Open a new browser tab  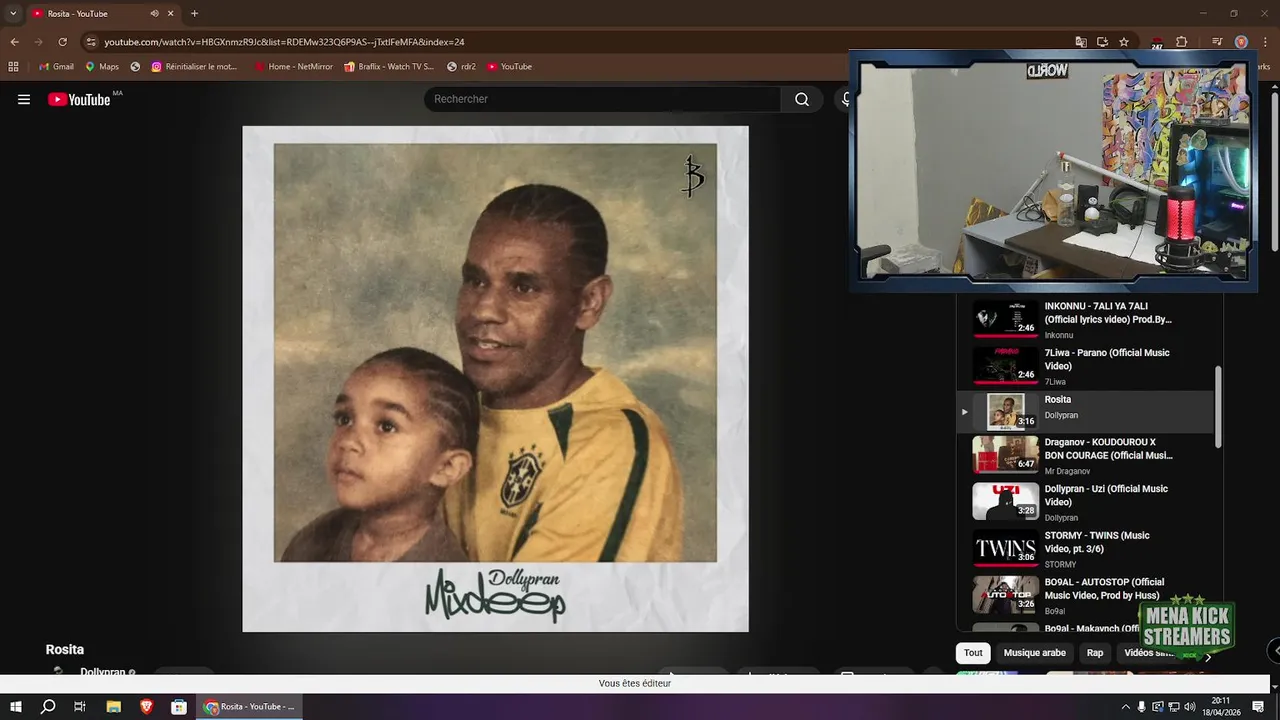click(x=194, y=14)
